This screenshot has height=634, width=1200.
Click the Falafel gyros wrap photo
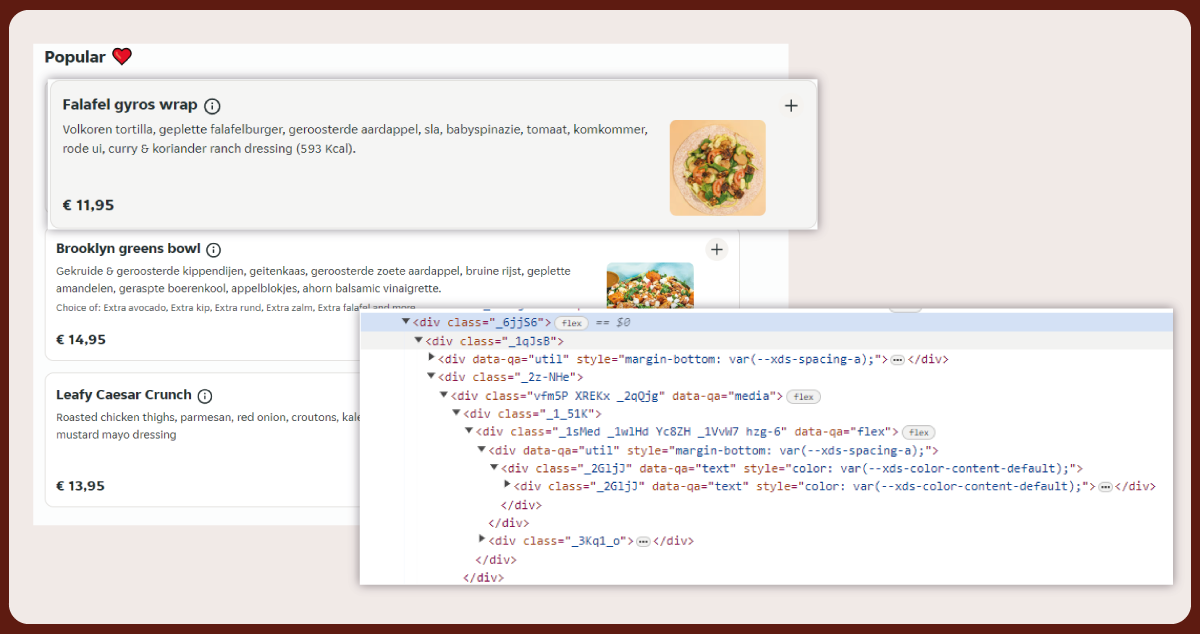click(717, 167)
